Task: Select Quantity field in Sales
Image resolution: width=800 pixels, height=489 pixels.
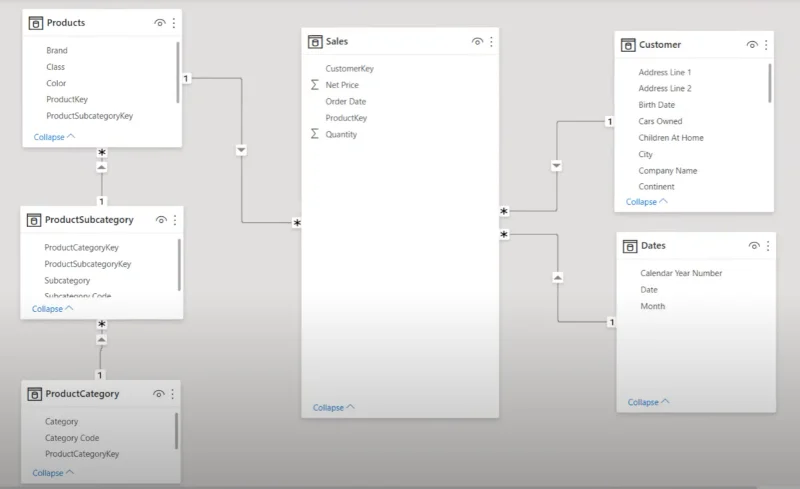Action: click(341, 134)
